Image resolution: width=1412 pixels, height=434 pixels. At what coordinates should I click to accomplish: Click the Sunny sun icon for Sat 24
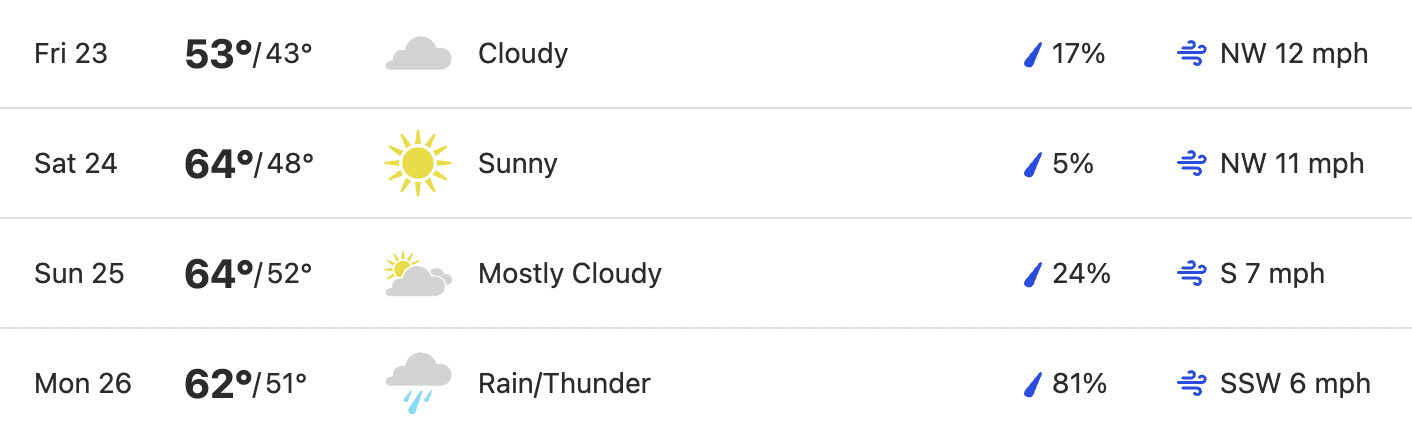(x=418, y=163)
